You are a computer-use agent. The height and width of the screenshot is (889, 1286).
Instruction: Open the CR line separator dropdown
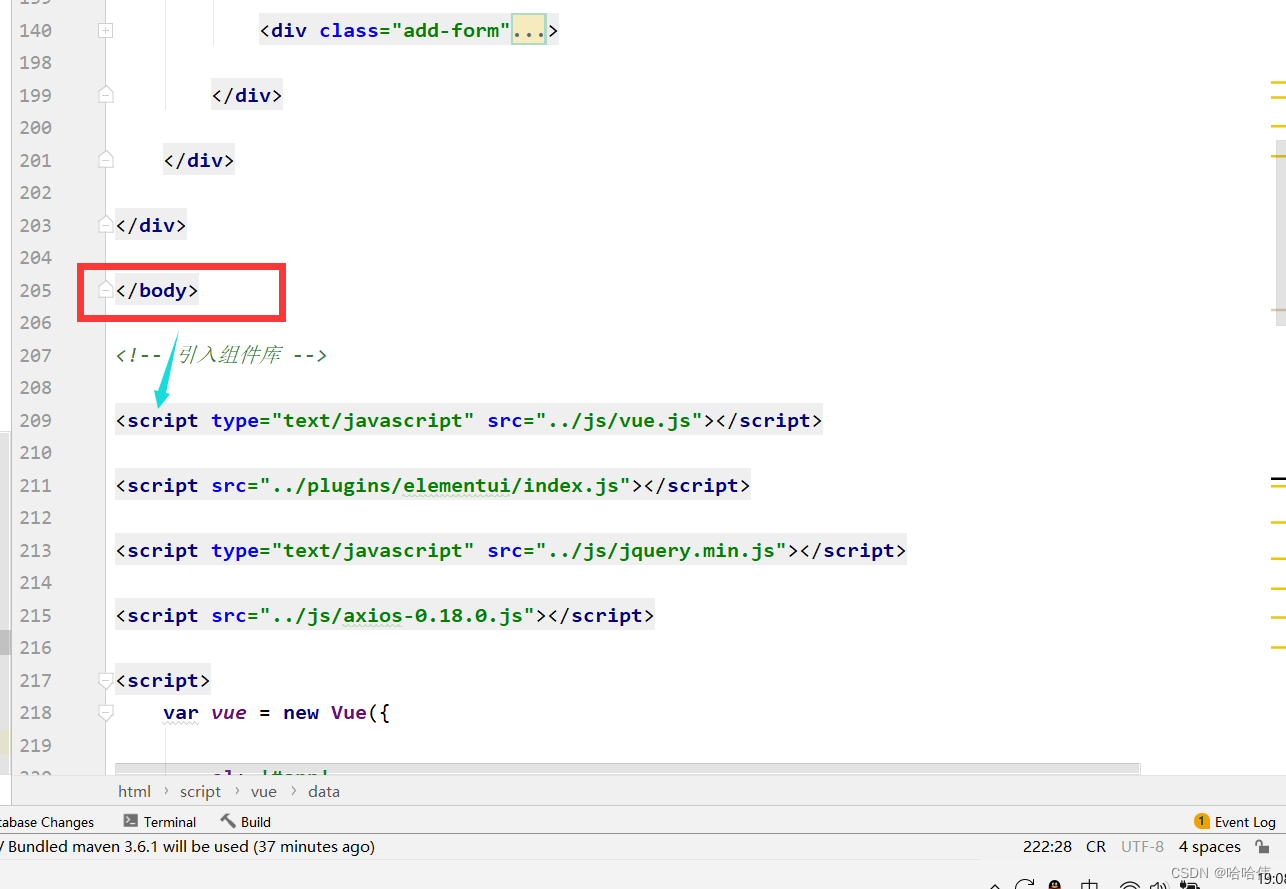tap(1095, 846)
